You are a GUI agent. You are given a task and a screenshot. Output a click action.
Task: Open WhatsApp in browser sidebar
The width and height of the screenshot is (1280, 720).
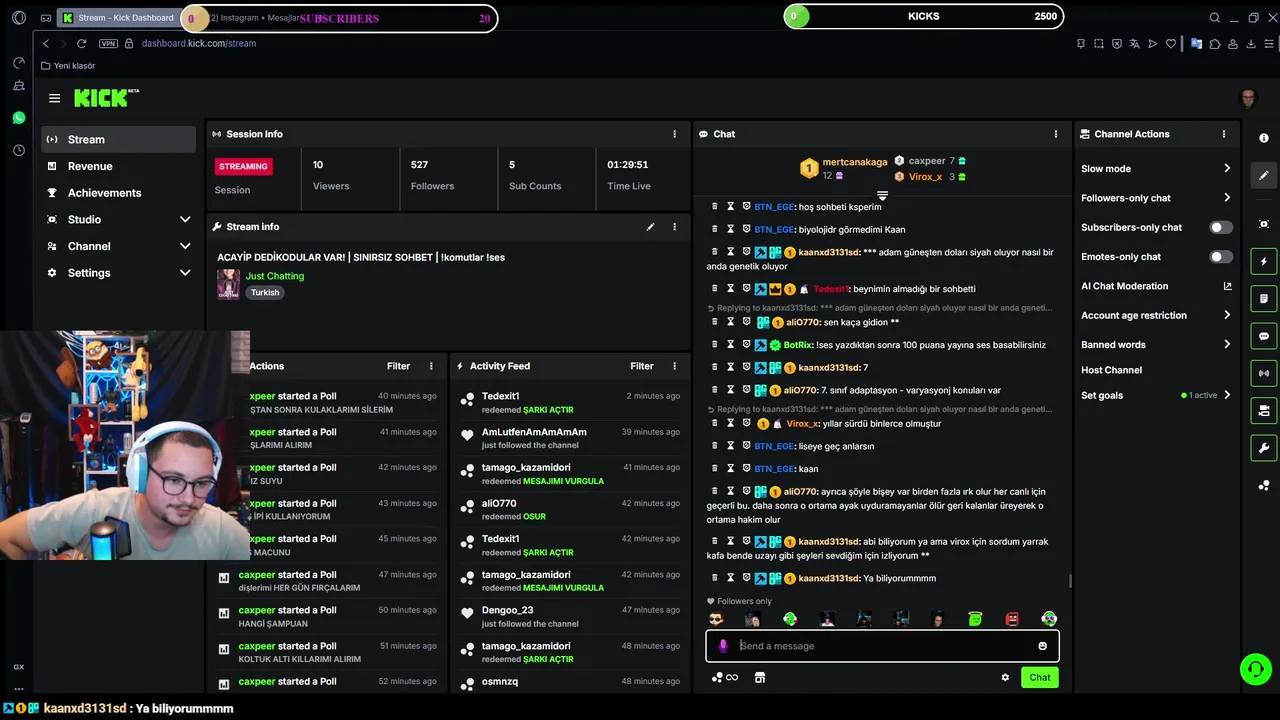point(19,118)
